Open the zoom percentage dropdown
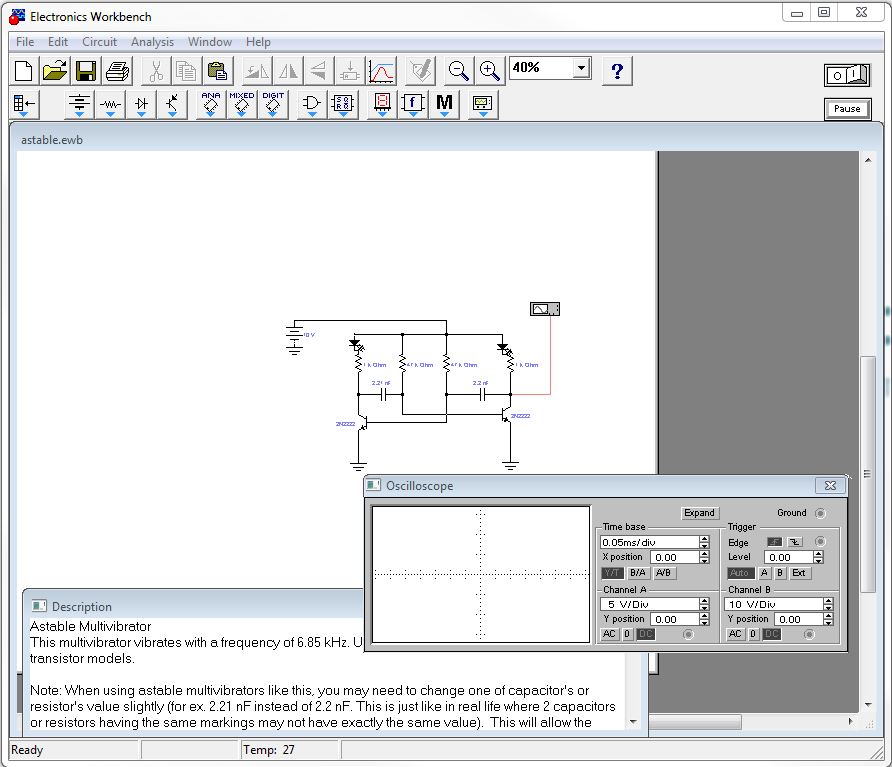892x767 pixels. (x=581, y=68)
